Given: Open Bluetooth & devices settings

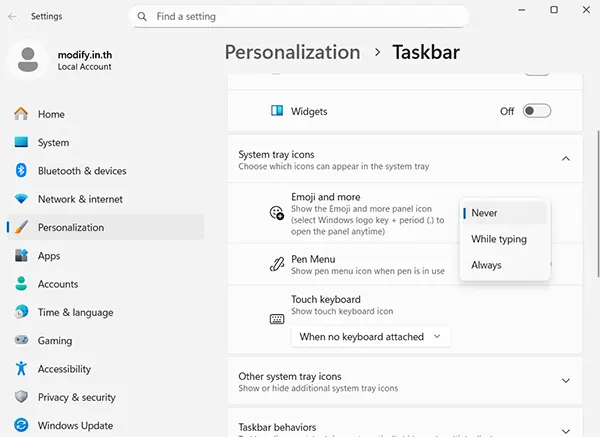Looking at the screenshot, I should [106, 171].
